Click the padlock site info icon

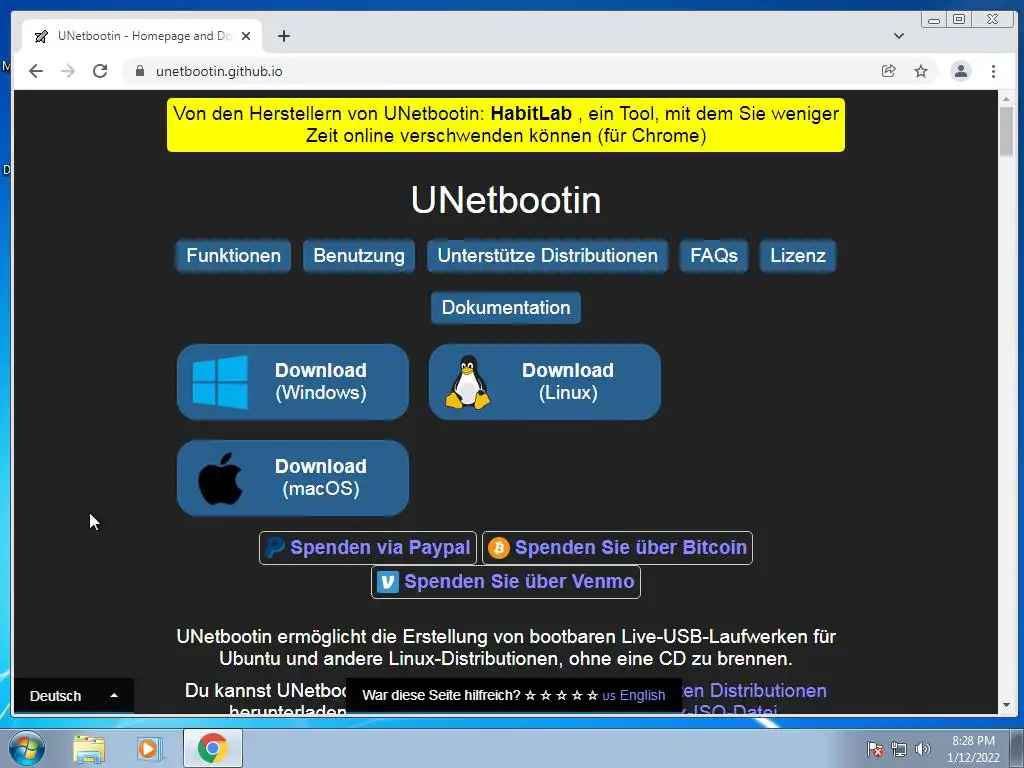[140, 71]
